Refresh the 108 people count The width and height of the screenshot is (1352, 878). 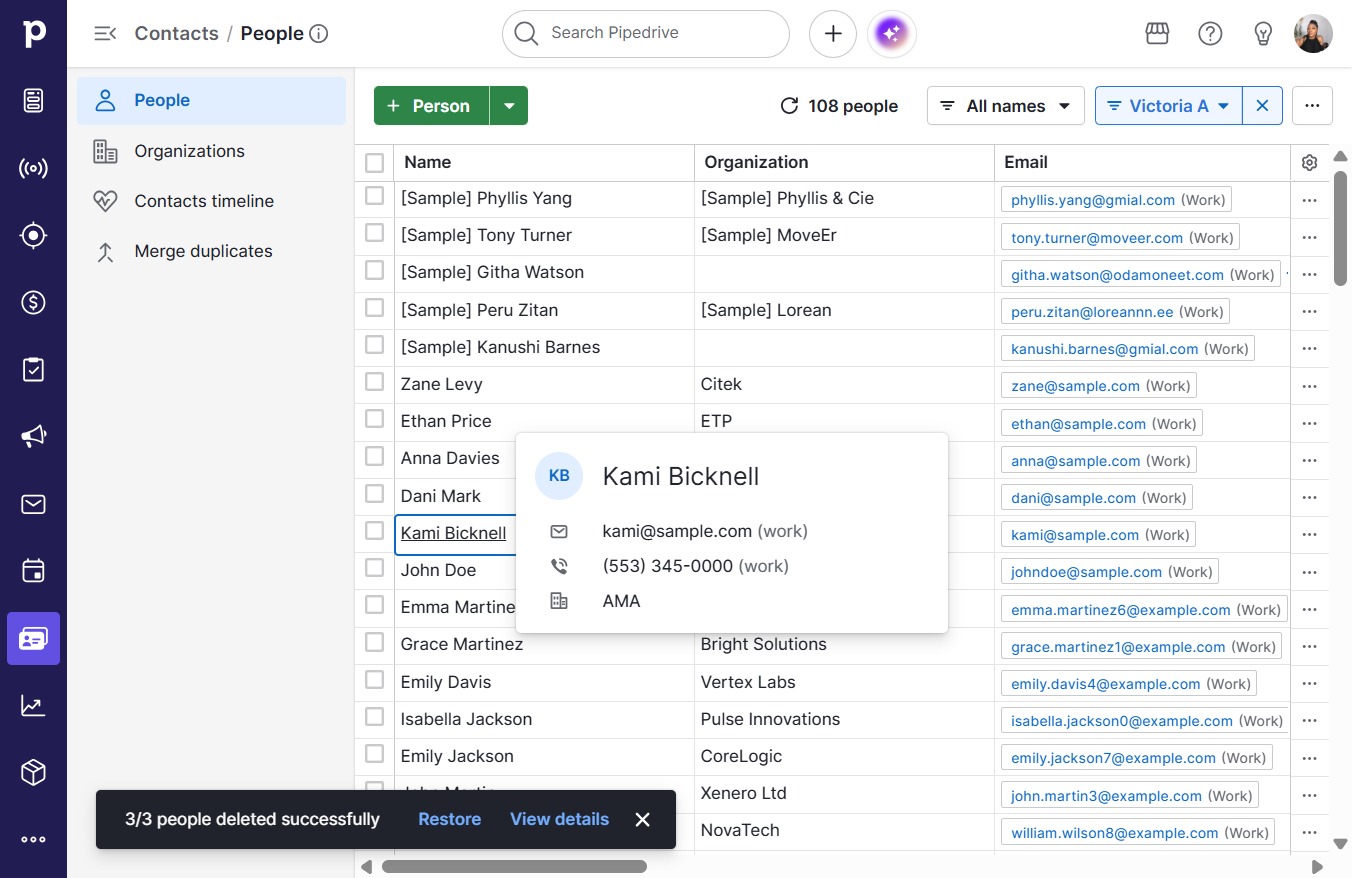pyautogui.click(x=789, y=106)
